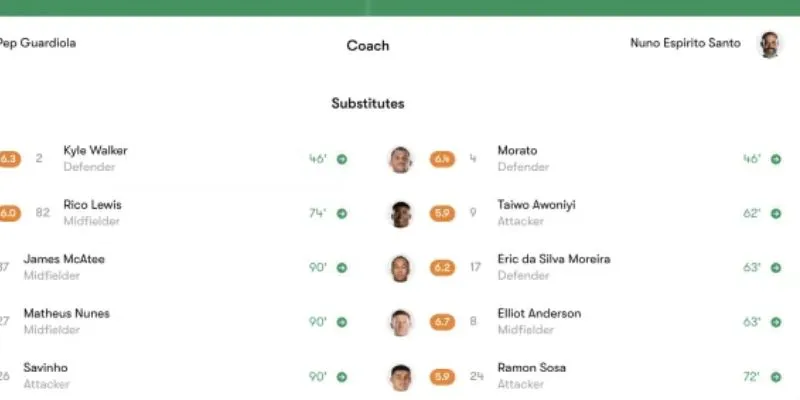Image resolution: width=800 pixels, height=400 pixels.
Task: Click the substitution icon beside Kyle Walker
Action: pyautogui.click(x=342, y=159)
